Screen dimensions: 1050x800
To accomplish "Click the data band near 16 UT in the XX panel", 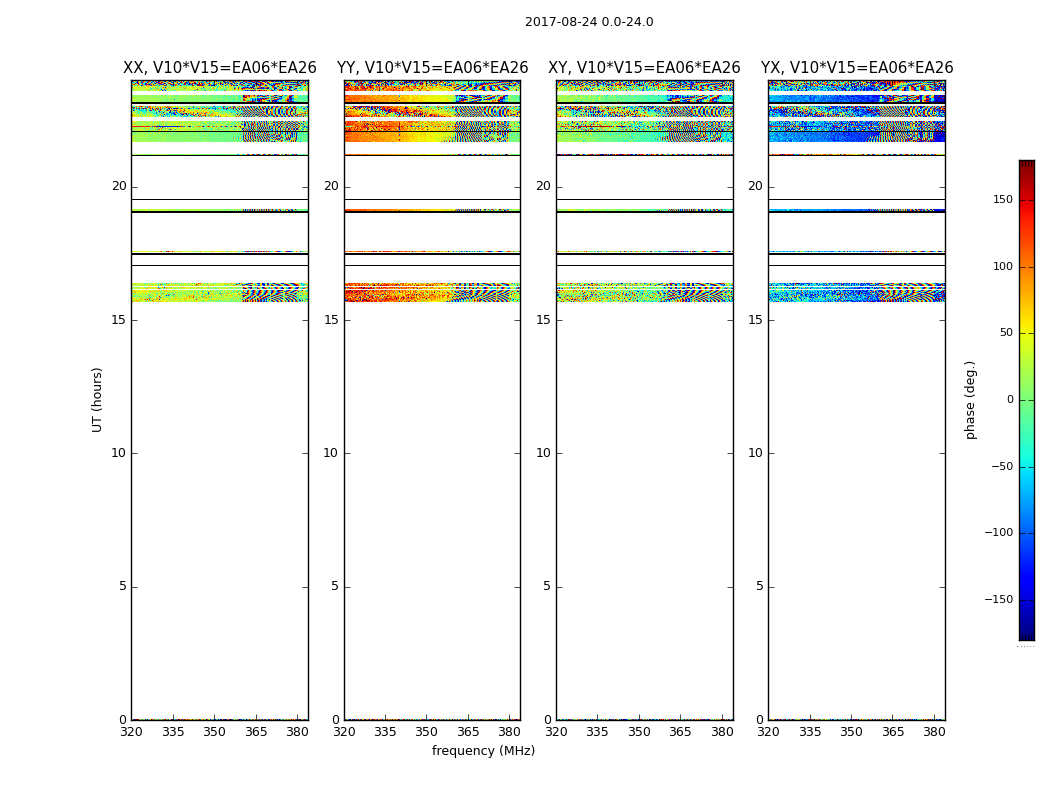I will 219,292.
